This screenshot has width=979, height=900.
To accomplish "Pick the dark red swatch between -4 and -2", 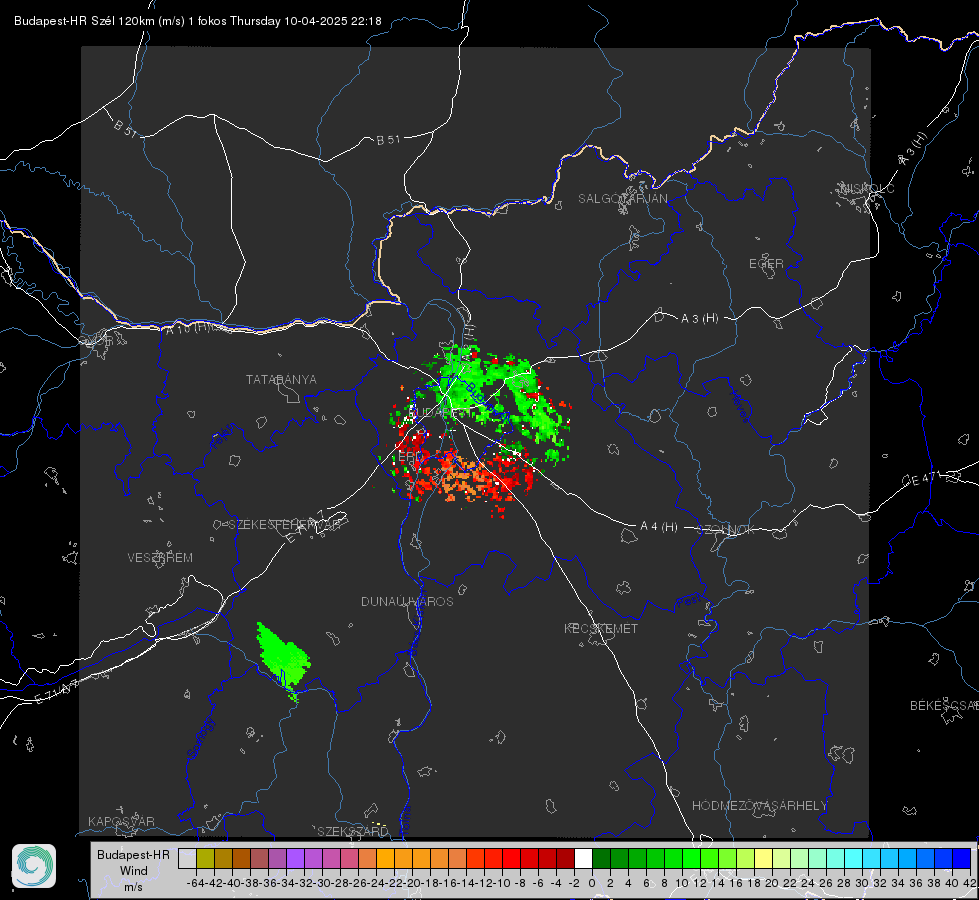I will [x=565, y=858].
